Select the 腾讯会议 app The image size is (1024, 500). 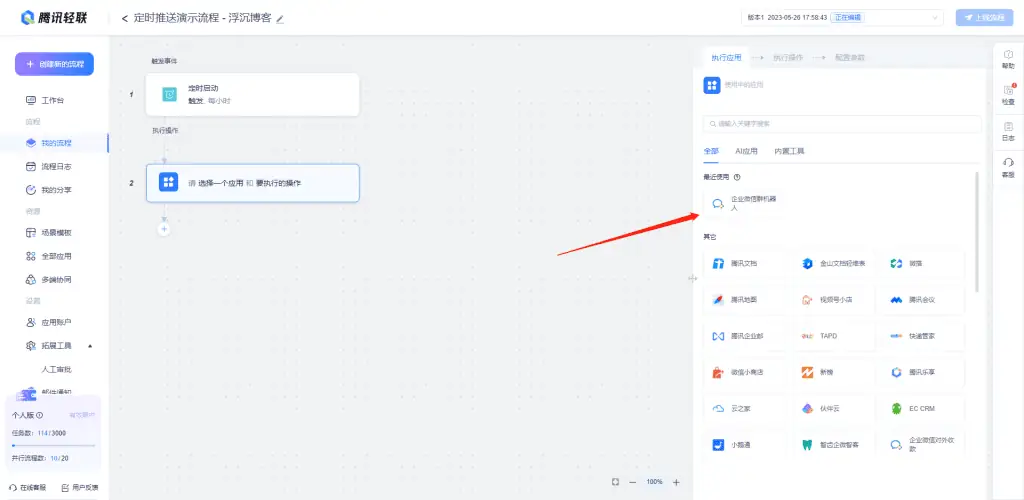click(x=922, y=299)
